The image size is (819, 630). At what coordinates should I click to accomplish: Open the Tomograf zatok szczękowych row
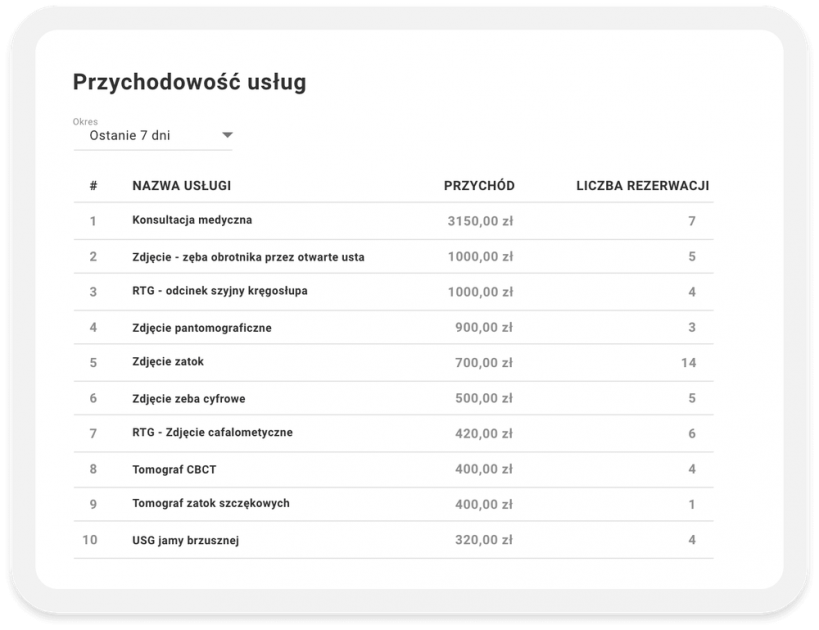[393, 504]
